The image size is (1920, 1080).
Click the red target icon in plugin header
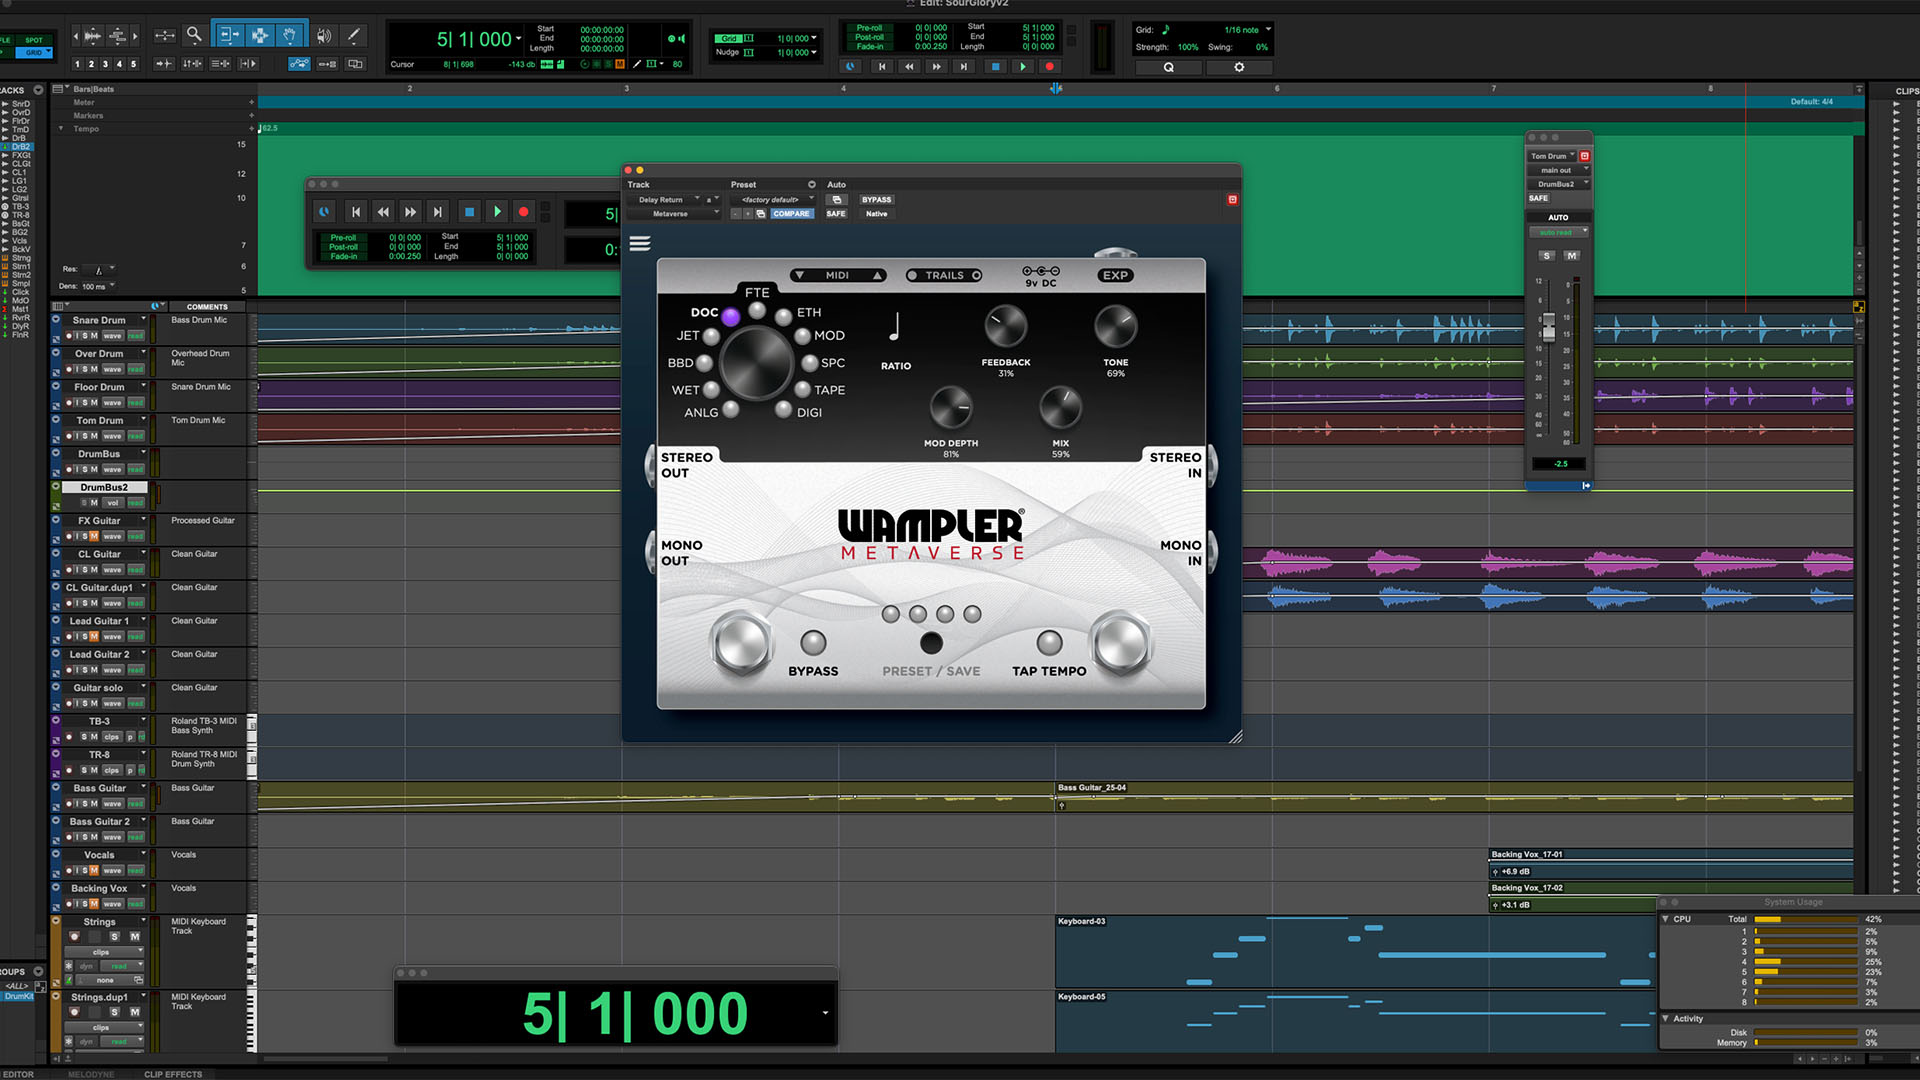tap(1232, 200)
